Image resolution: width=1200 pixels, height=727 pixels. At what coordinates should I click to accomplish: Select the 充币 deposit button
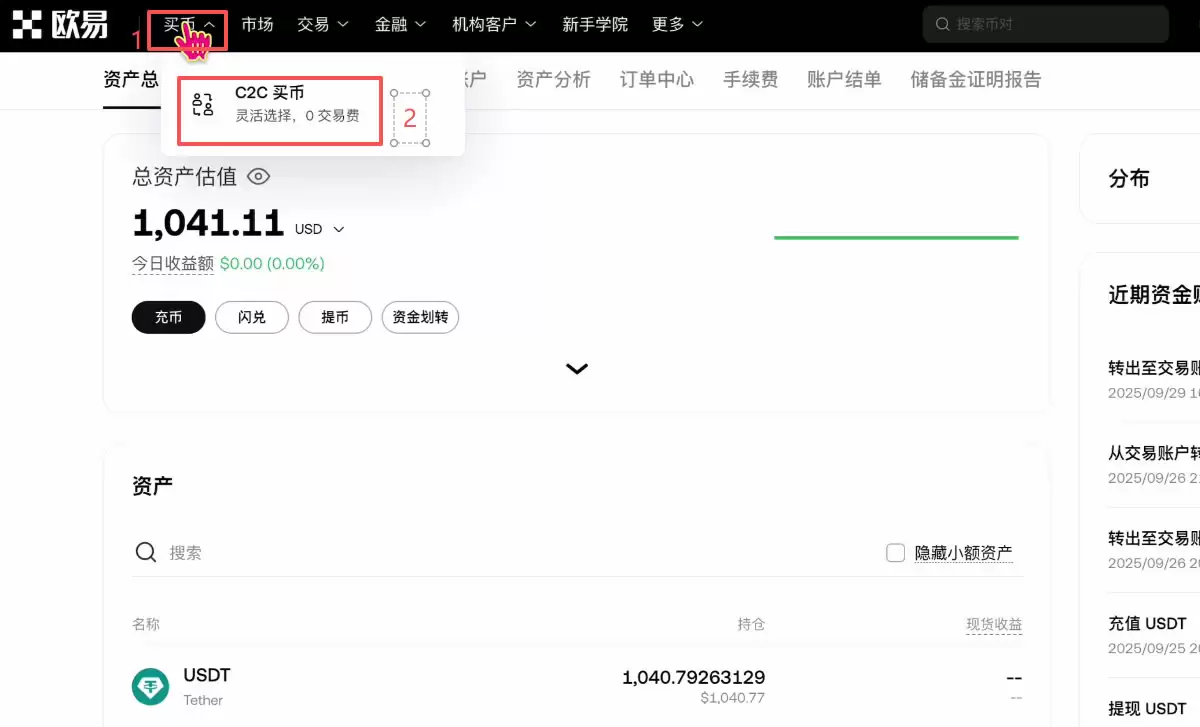168,317
